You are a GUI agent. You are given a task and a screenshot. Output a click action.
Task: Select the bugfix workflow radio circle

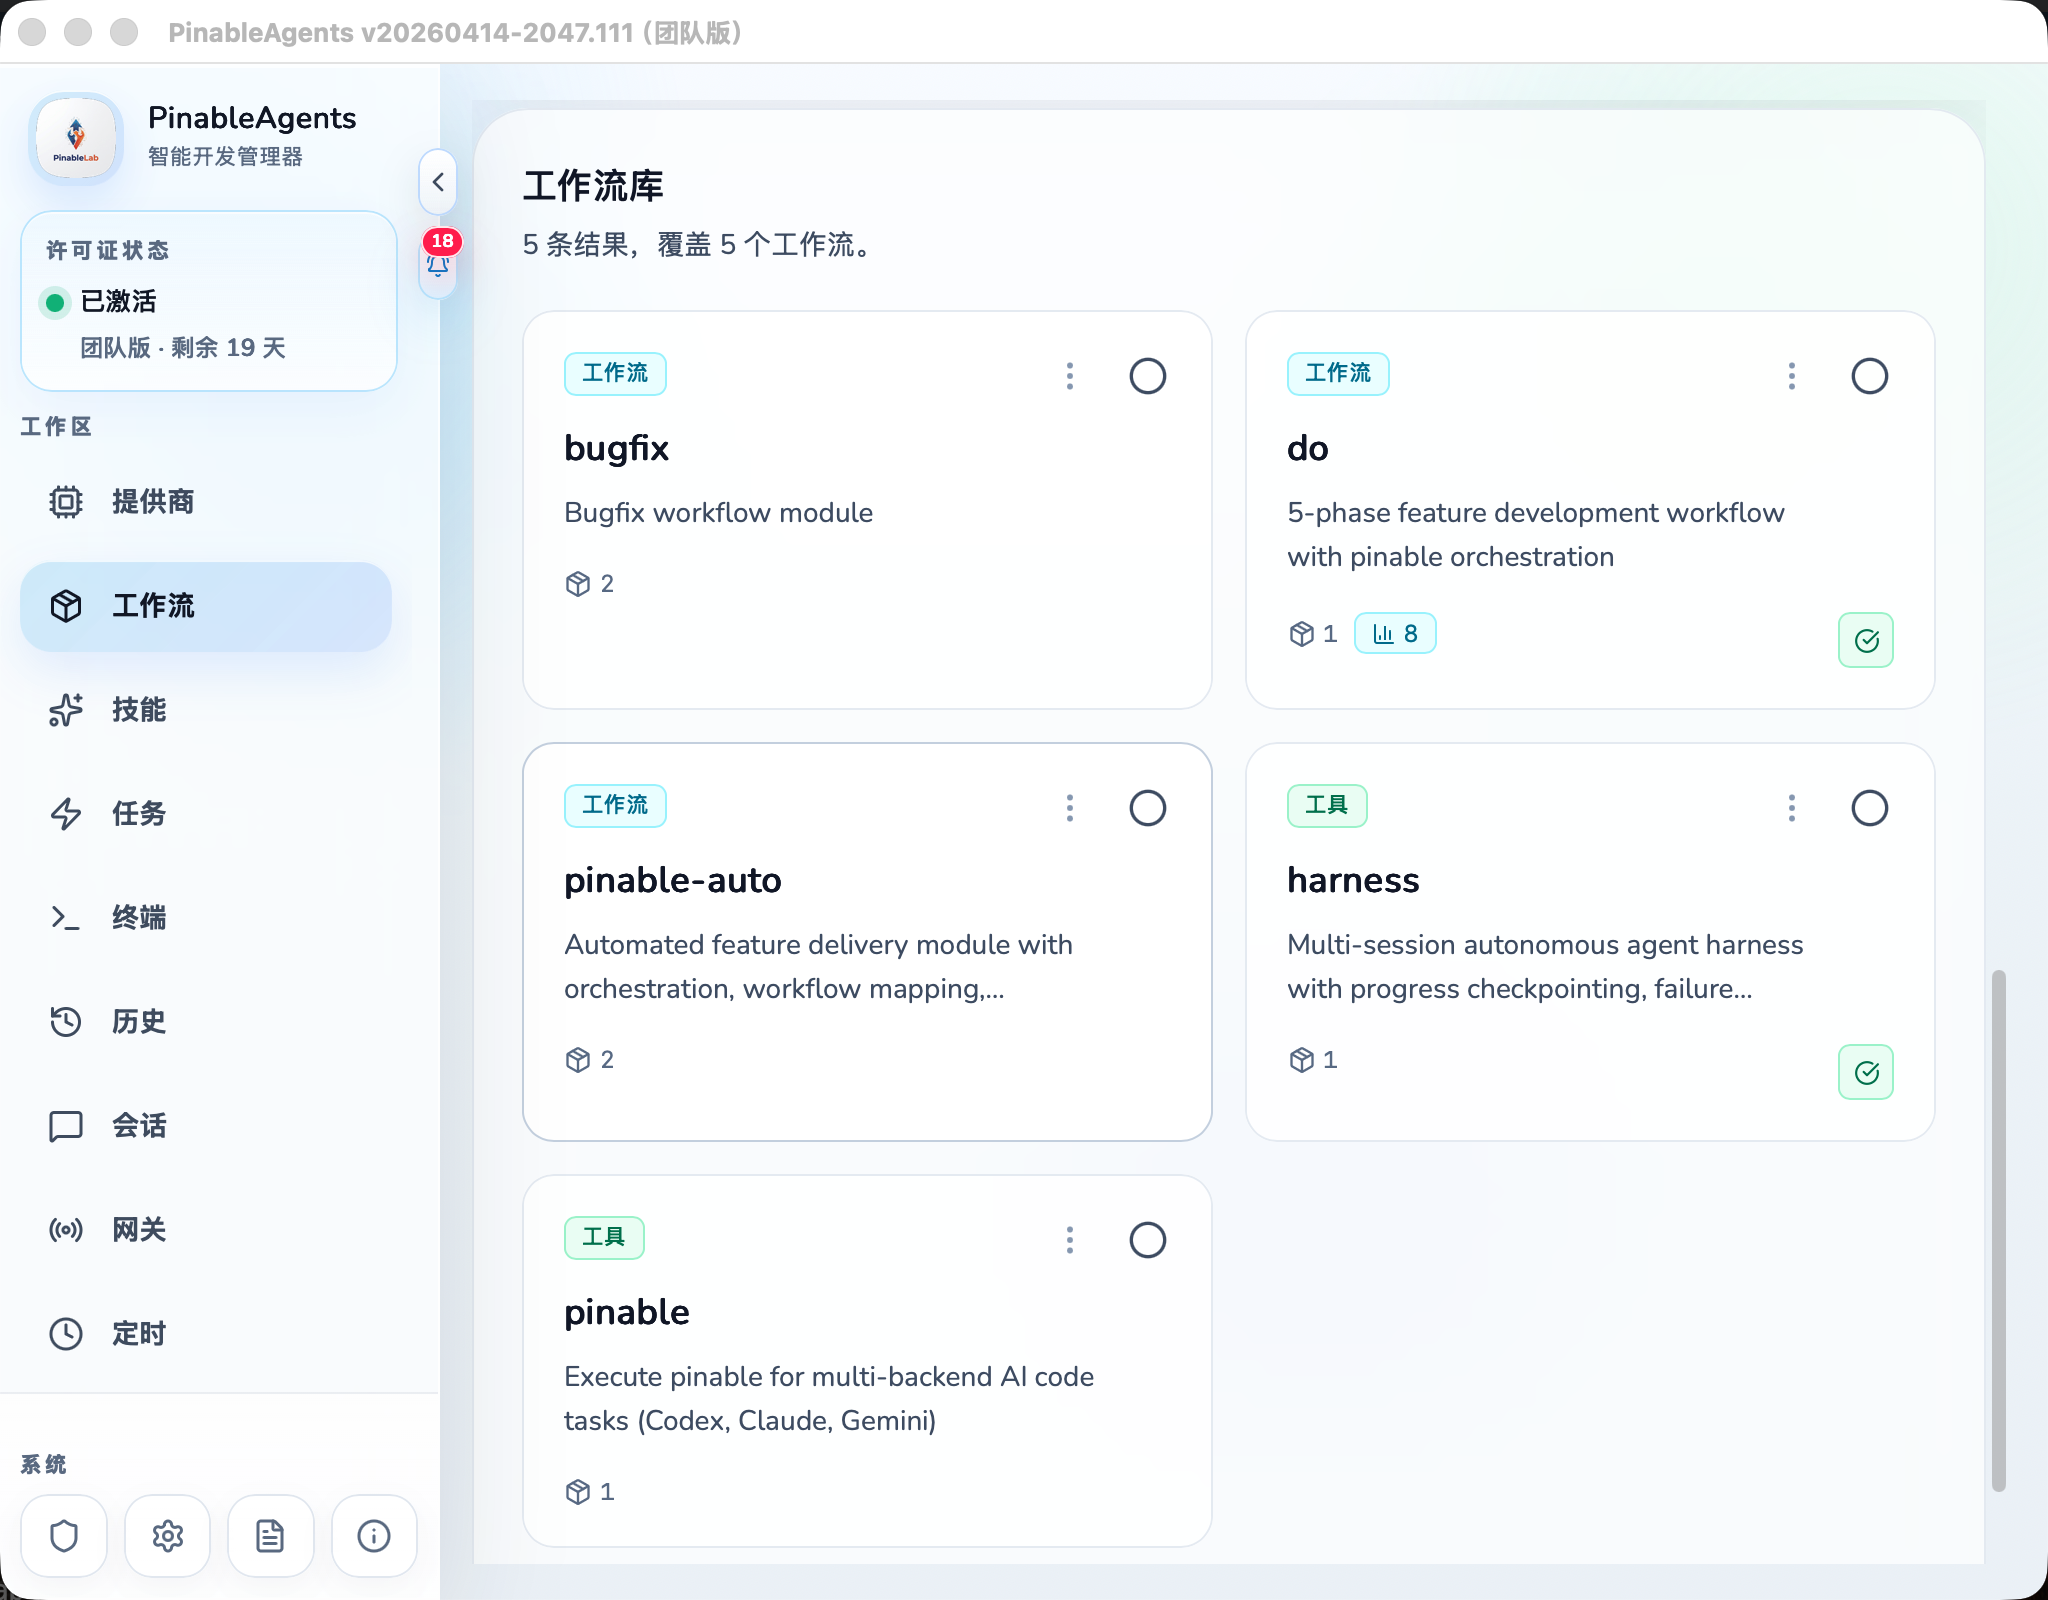tap(1148, 376)
